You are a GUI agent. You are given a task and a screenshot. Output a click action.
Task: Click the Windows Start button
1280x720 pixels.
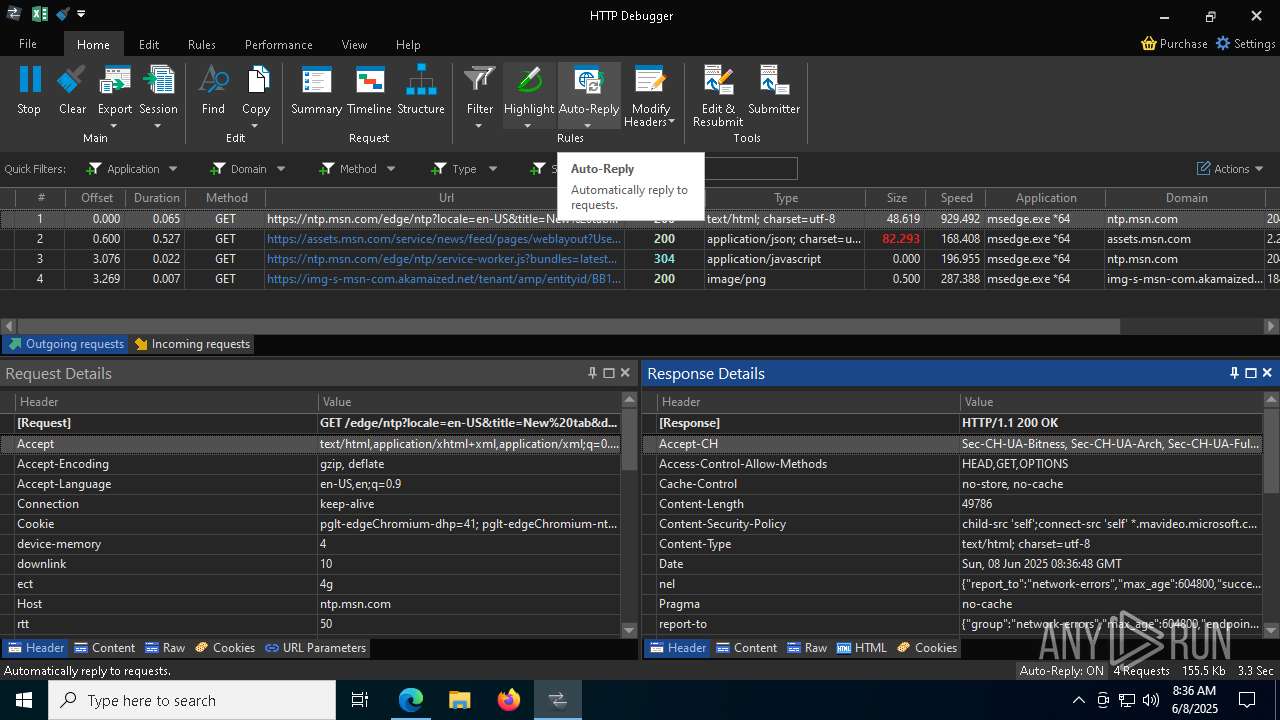tap(23, 700)
